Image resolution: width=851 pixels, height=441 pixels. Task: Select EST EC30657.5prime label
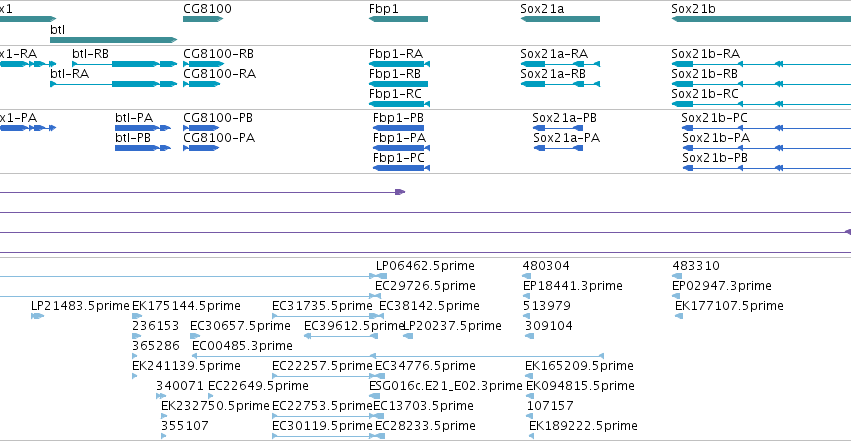[240, 326]
